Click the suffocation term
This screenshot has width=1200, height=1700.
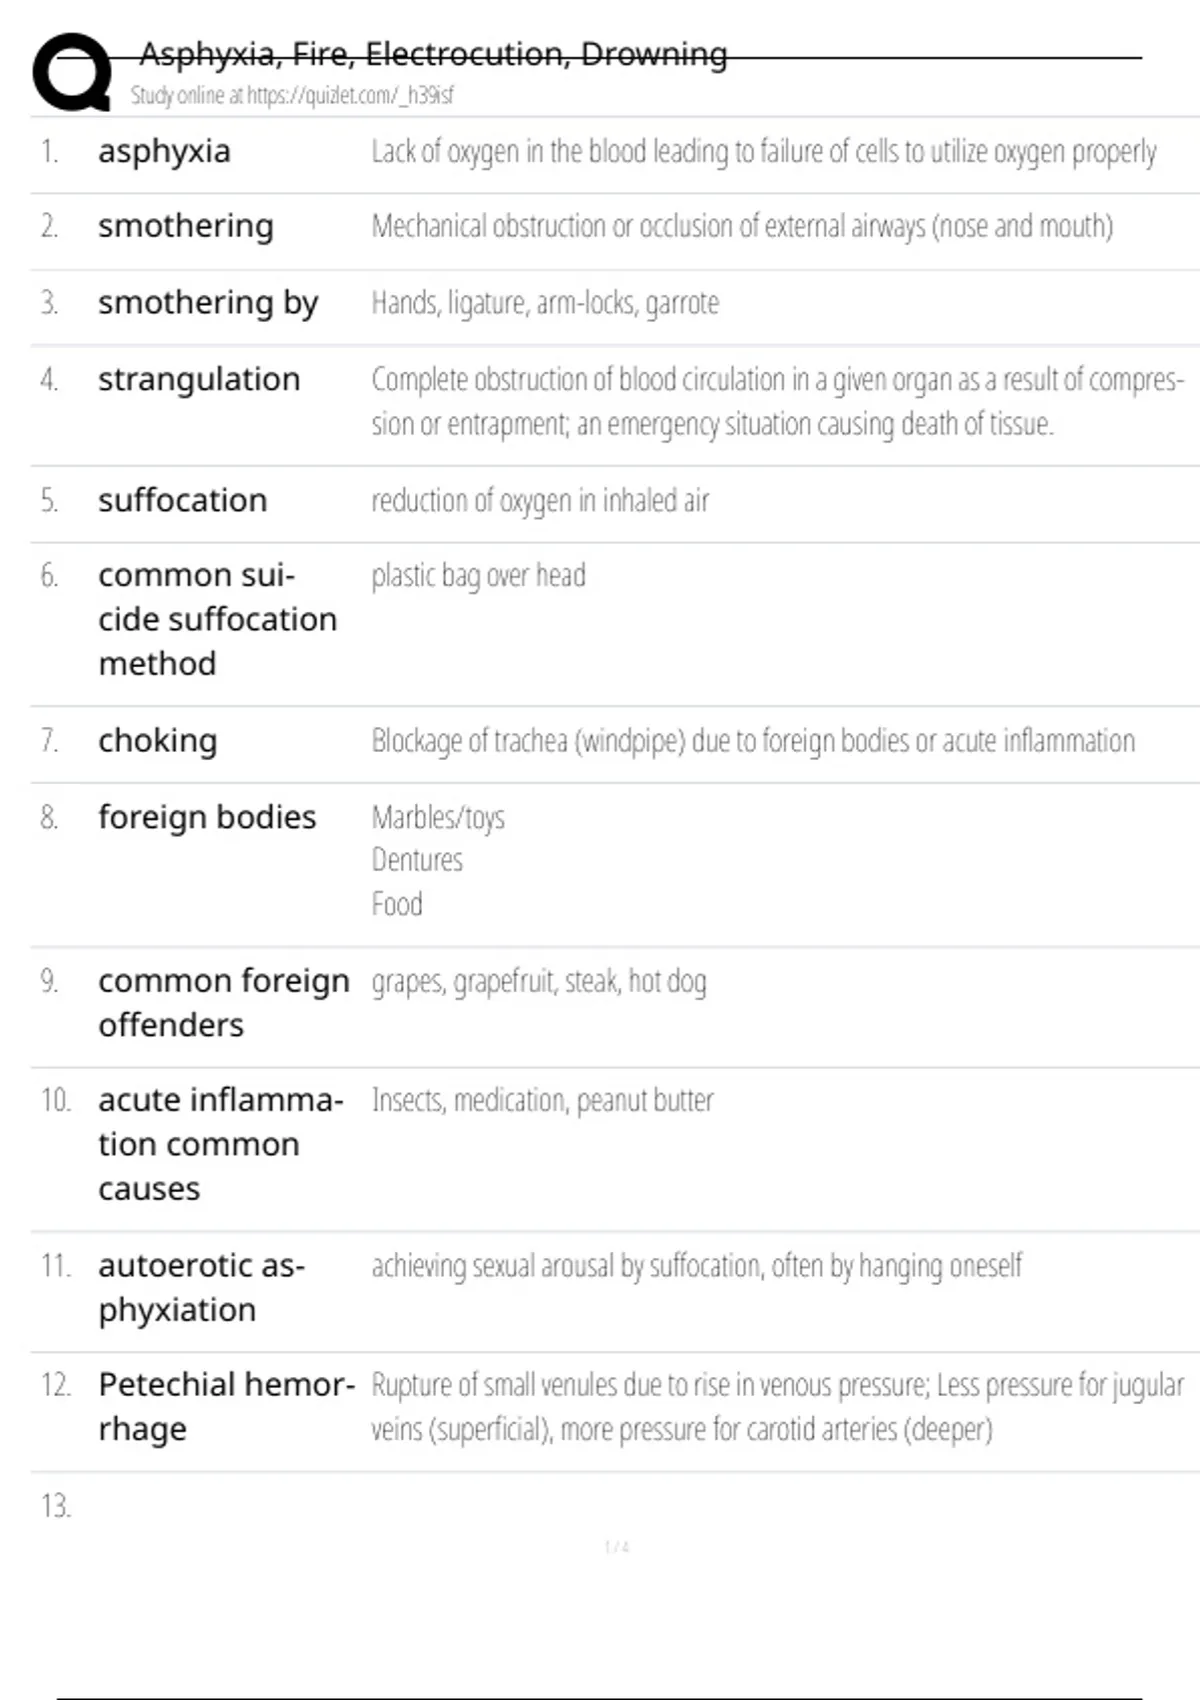[182, 499]
